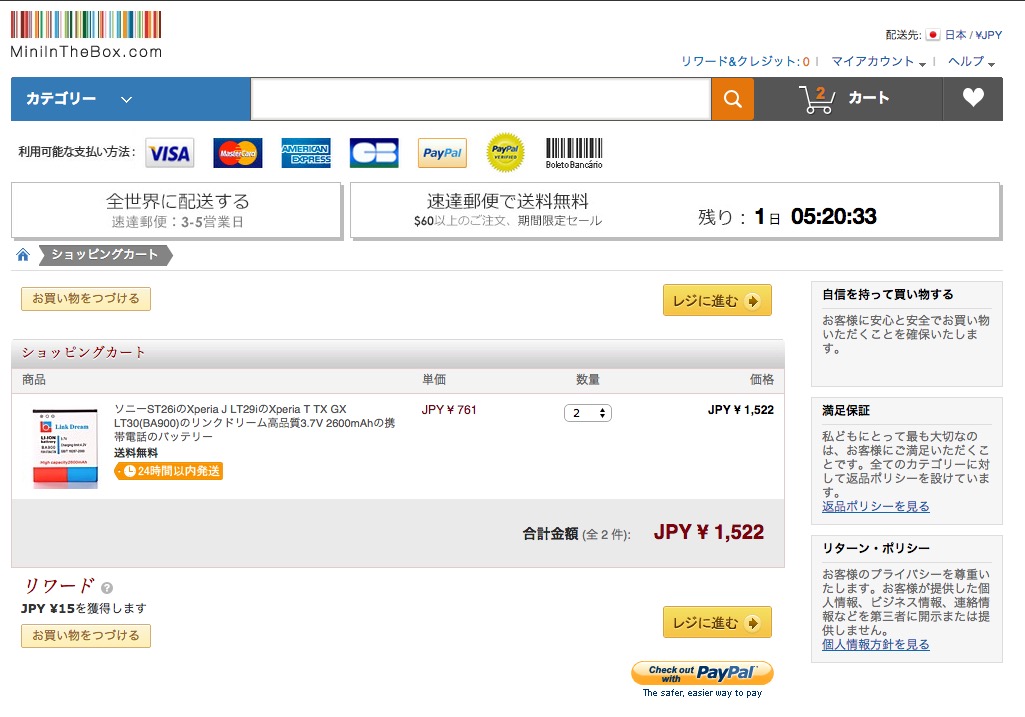Click the VISA payment logo
The width and height of the screenshot is (1025, 717).
[170, 153]
